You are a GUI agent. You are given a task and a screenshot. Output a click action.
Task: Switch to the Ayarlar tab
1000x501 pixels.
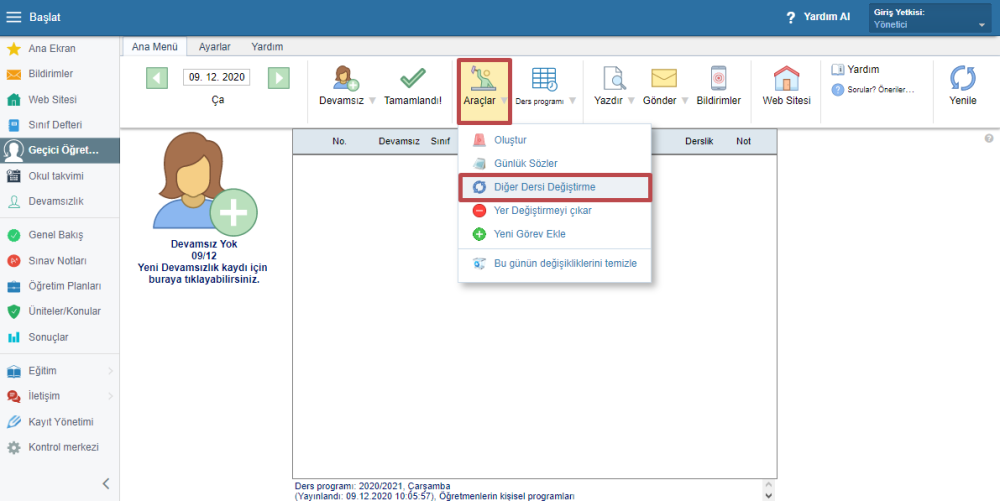(x=214, y=47)
